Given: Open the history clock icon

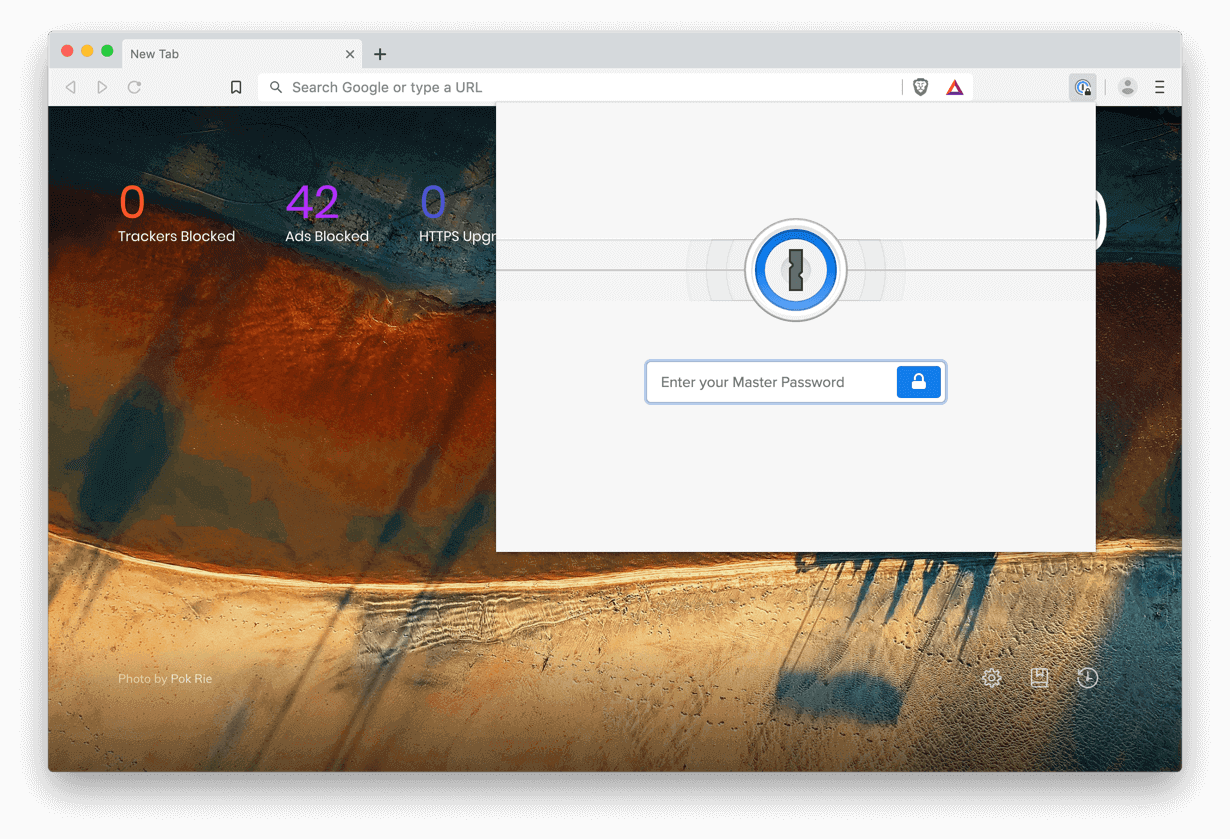Looking at the screenshot, I should pos(1087,678).
